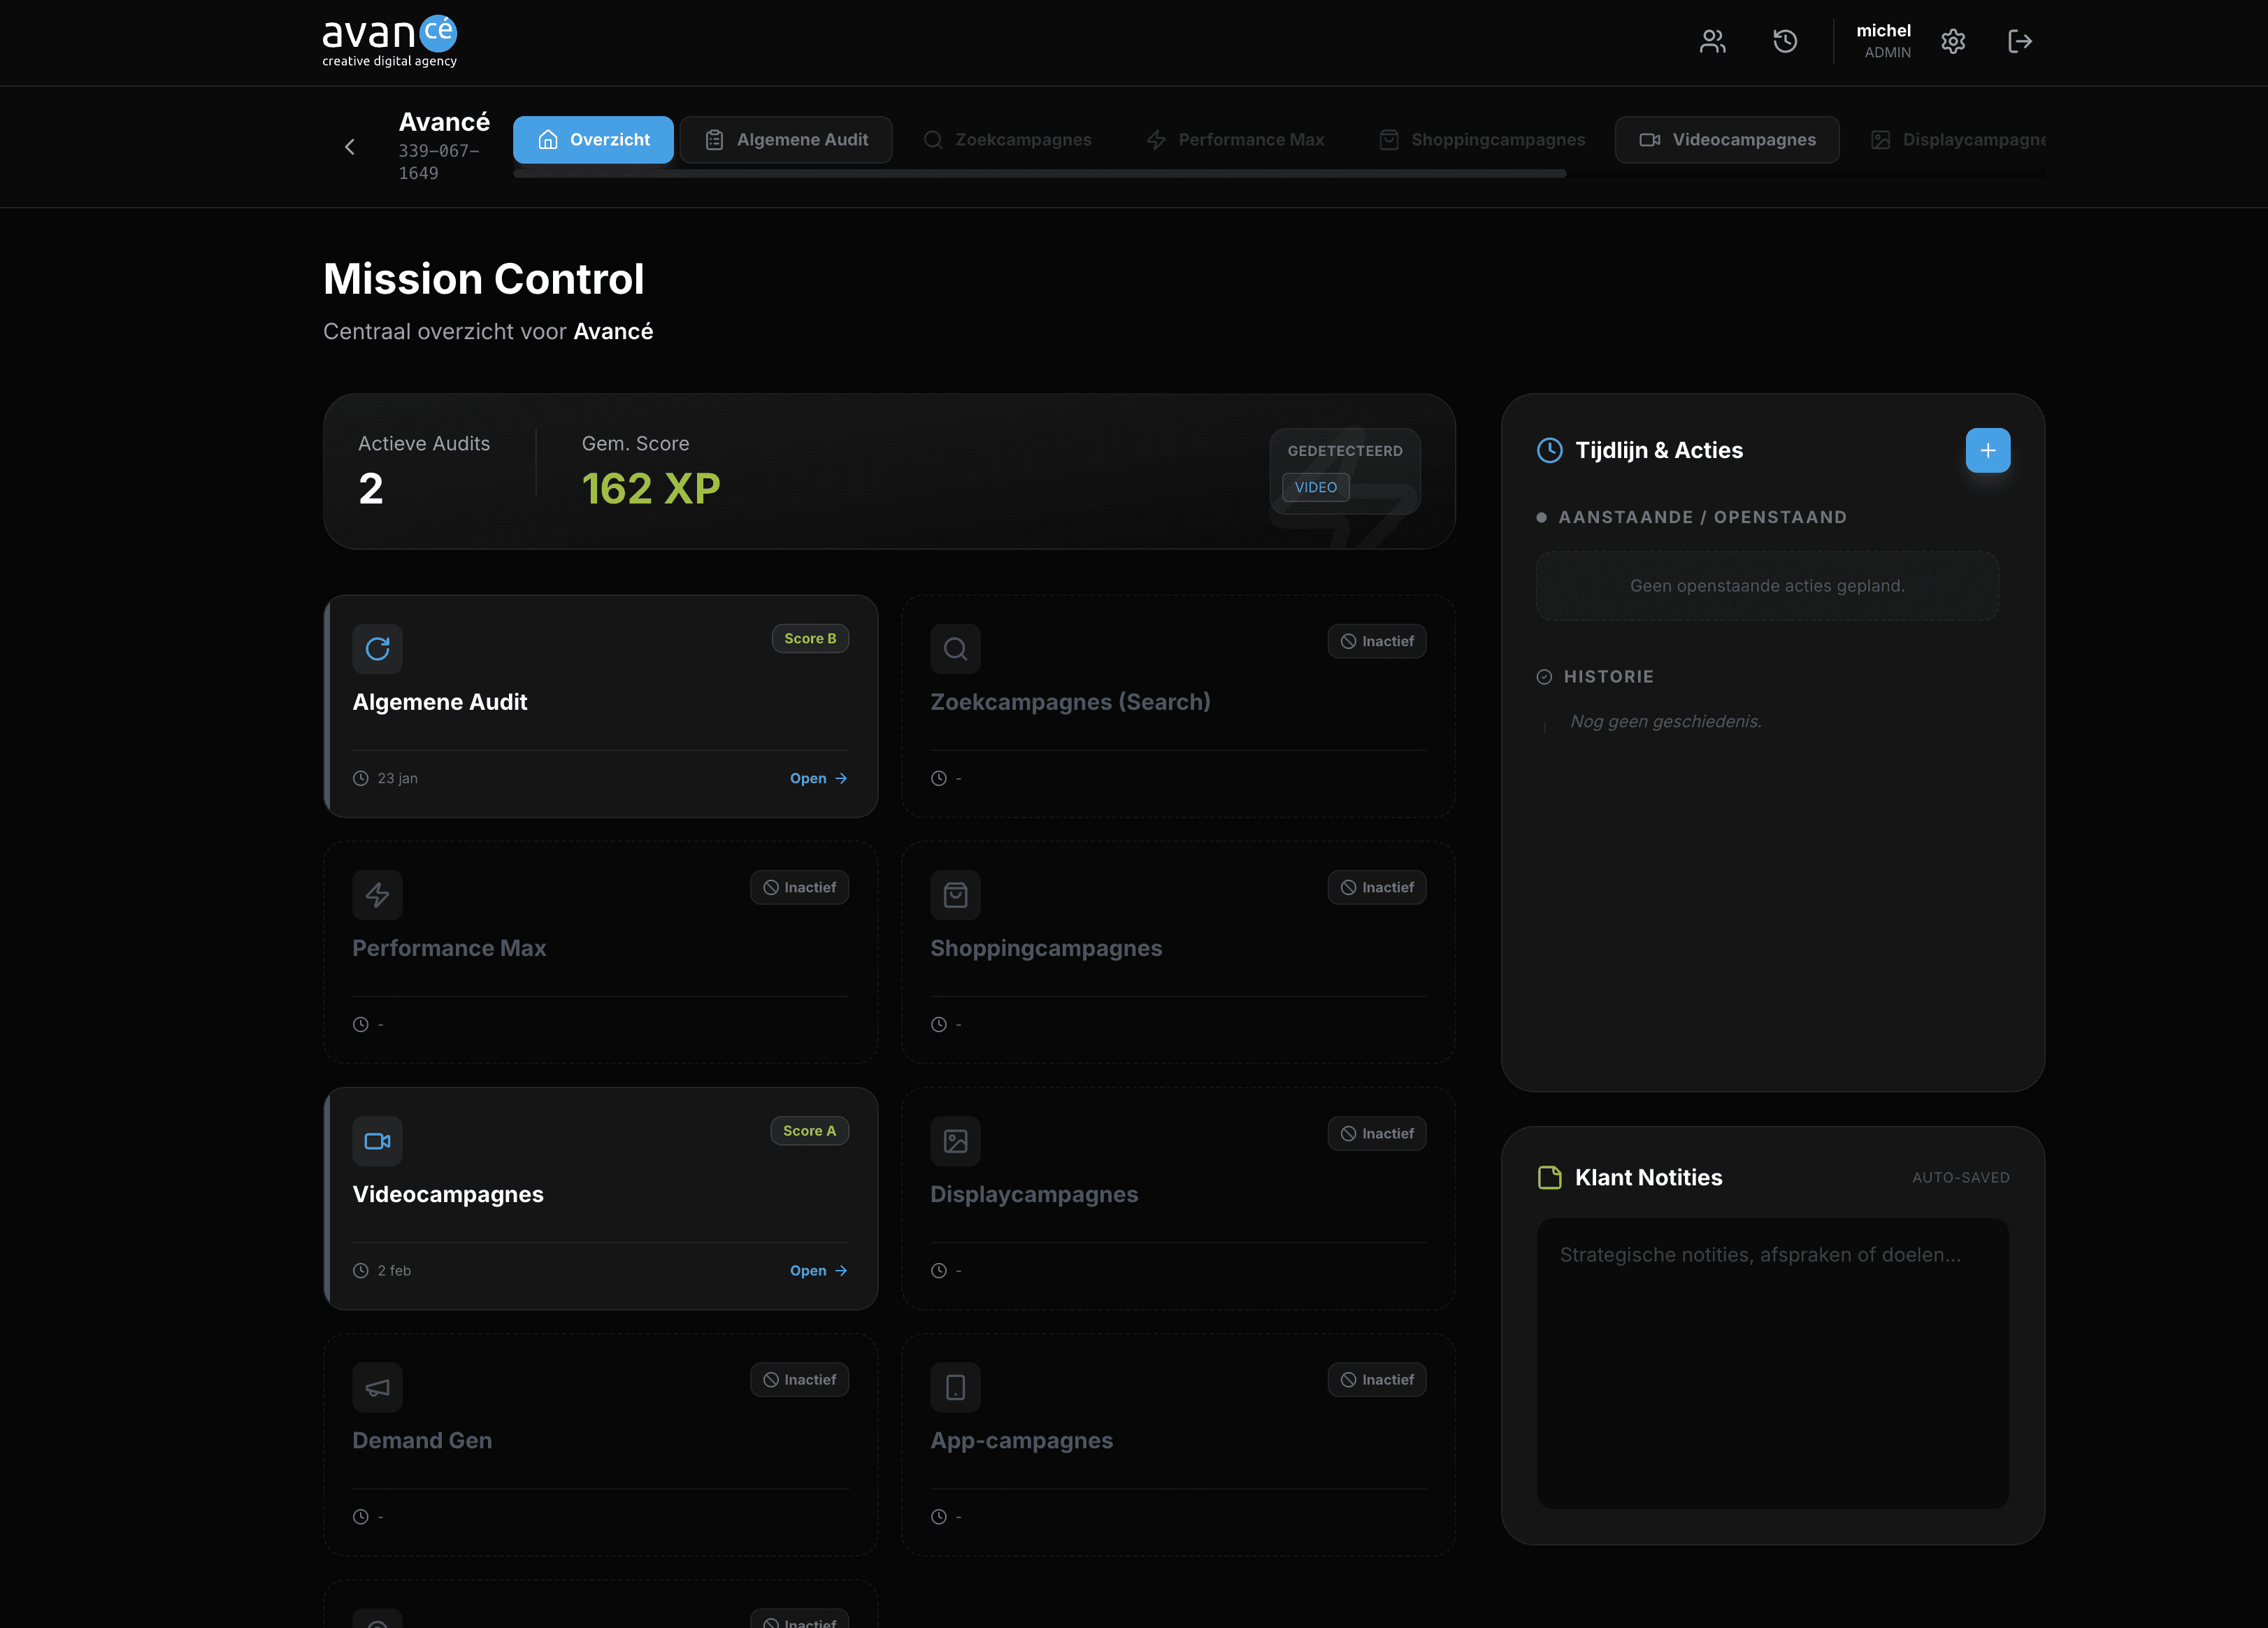This screenshot has height=1628, width=2268.
Task: Open the Videocampagnes tab
Action: point(1727,140)
